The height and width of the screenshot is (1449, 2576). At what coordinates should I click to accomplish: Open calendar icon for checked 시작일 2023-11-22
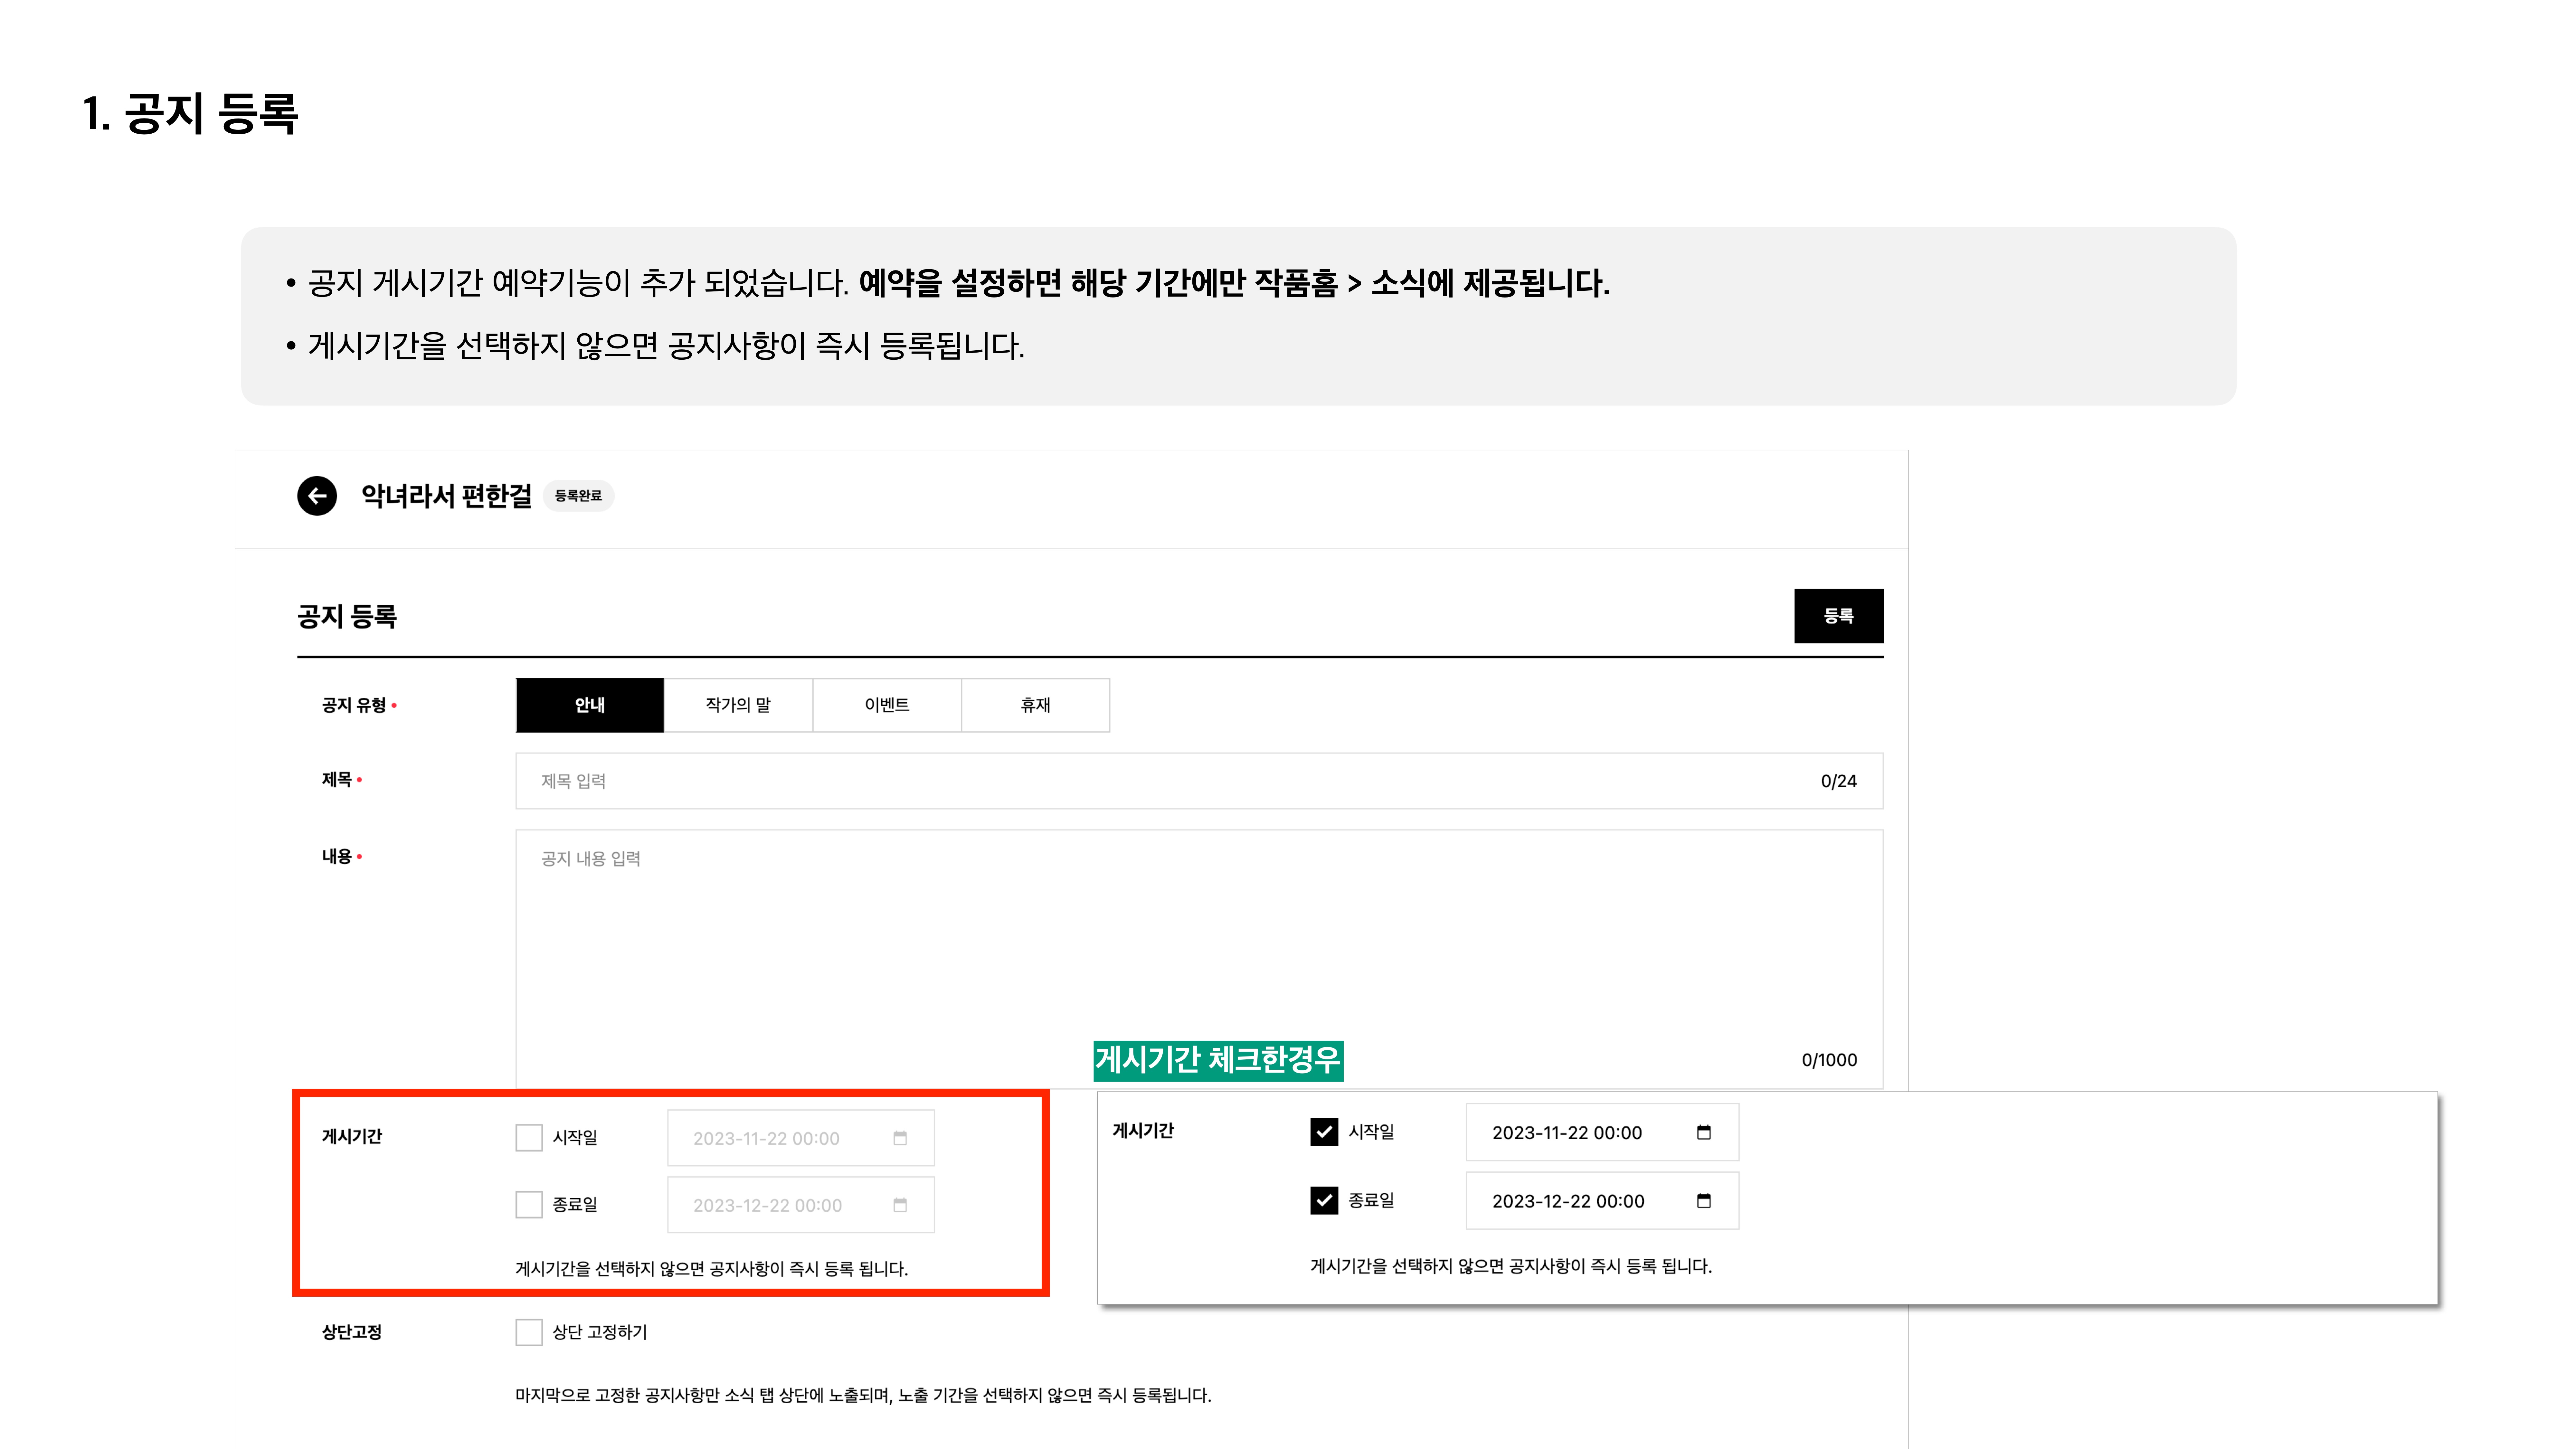point(1704,1132)
